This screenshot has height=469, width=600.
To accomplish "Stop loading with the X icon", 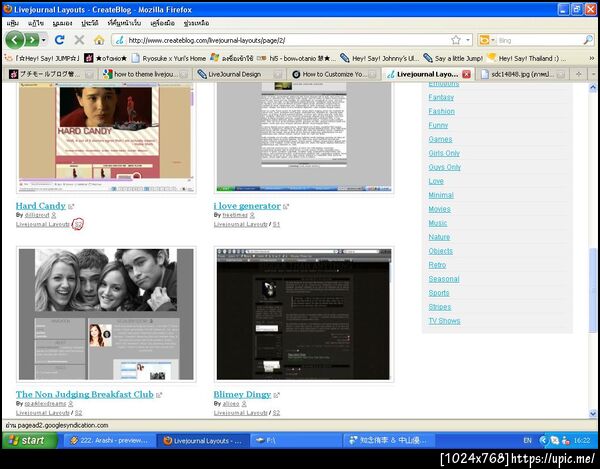I will [79, 40].
